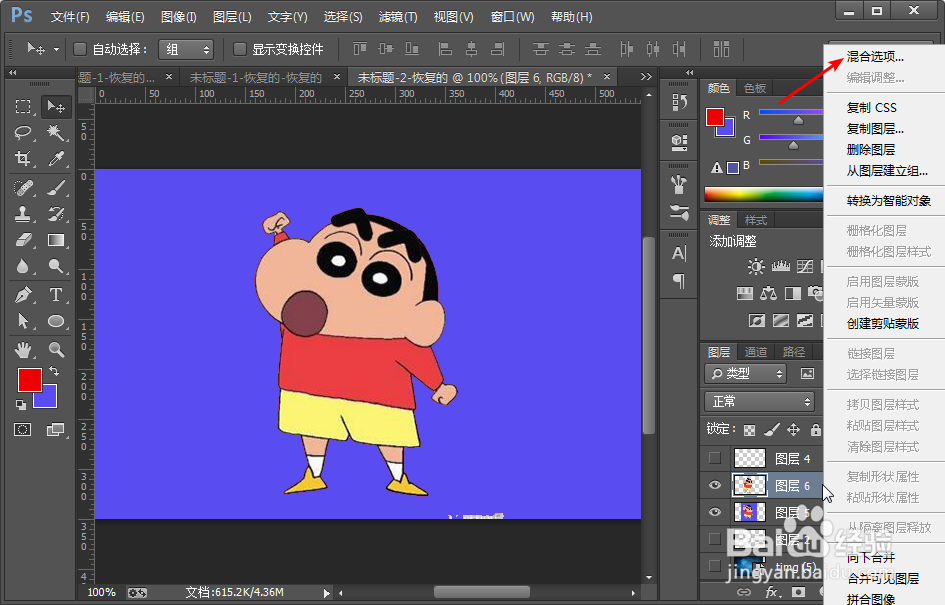Image resolution: width=945 pixels, height=605 pixels.
Task: Select the Ellipse shape tool
Action: coord(56,321)
